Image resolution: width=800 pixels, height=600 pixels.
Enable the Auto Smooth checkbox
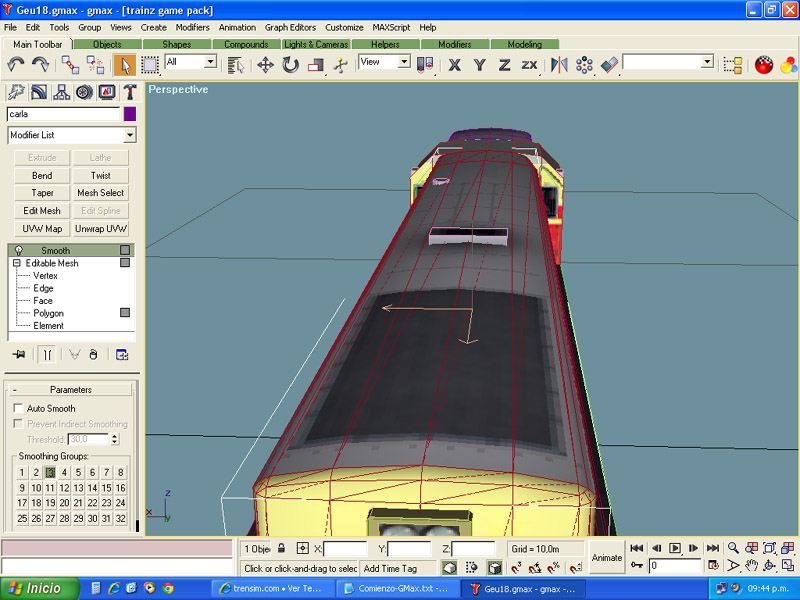18,408
